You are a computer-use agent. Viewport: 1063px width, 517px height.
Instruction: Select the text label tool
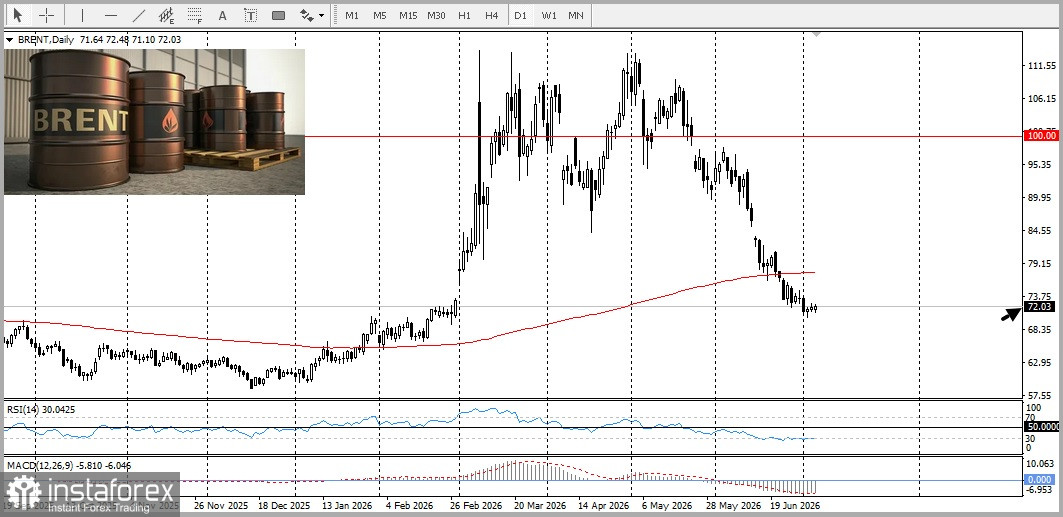251,15
